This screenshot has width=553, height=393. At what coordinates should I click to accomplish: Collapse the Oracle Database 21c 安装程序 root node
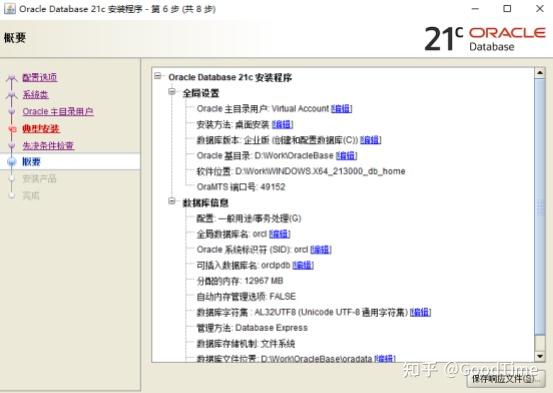(158, 76)
